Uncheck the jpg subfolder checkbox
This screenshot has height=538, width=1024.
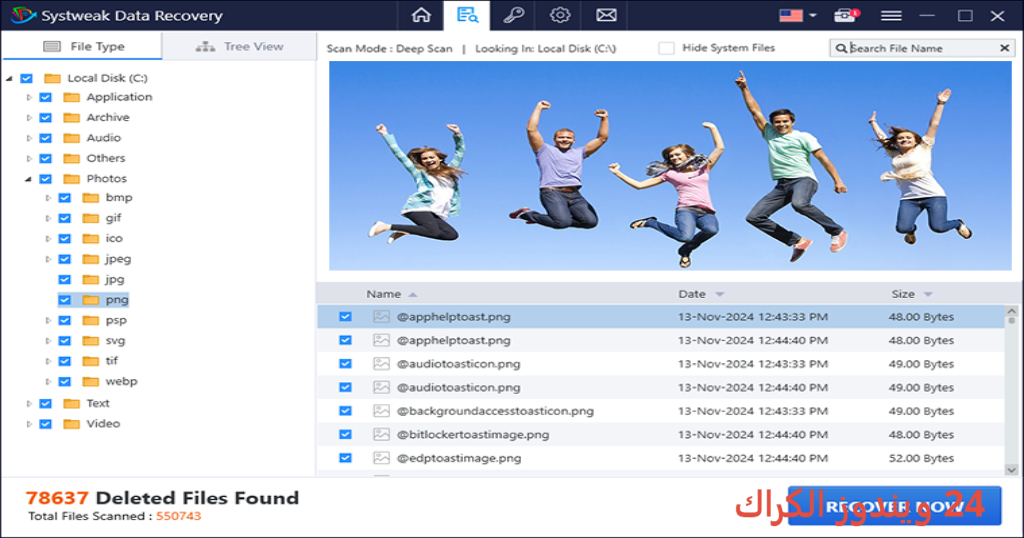coord(64,279)
